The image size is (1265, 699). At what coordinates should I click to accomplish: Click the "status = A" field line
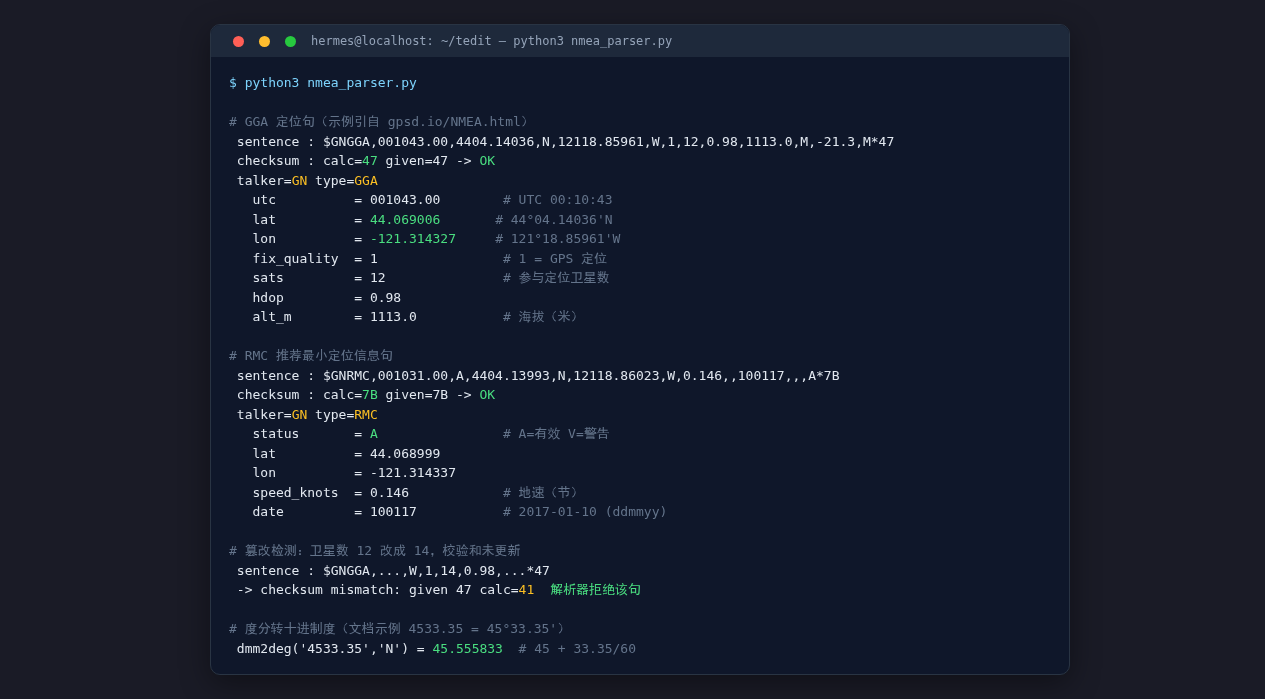tap(315, 434)
